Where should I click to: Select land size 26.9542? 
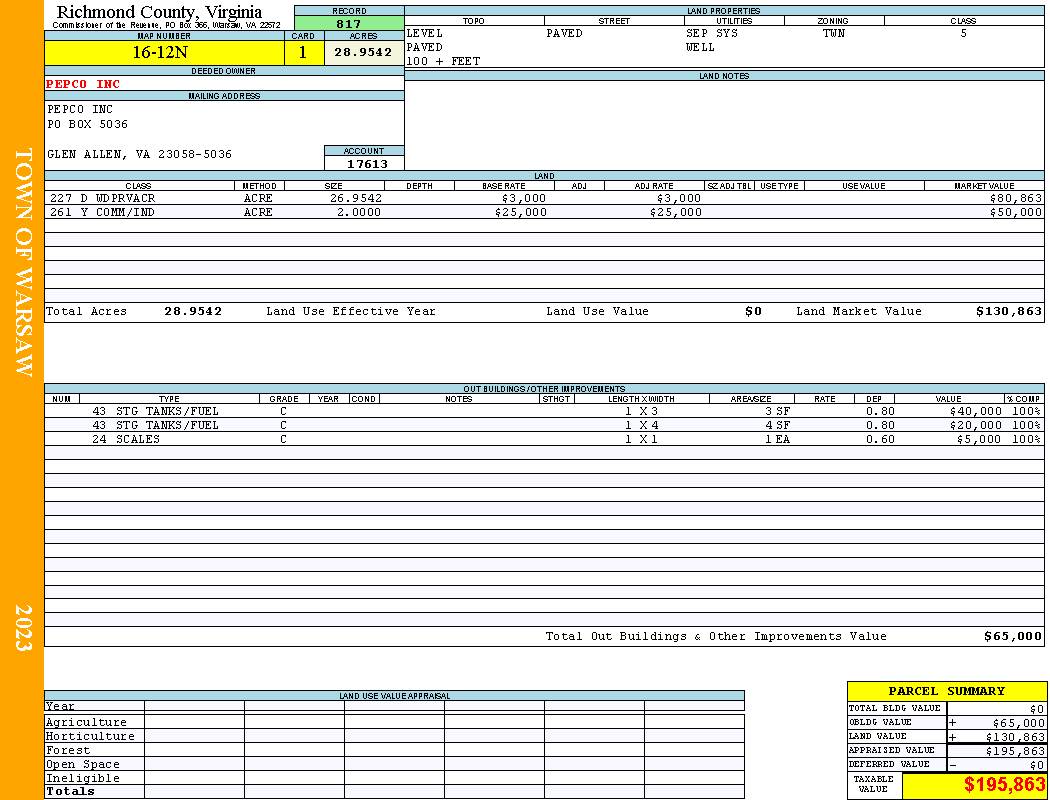click(x=356, y=198)
